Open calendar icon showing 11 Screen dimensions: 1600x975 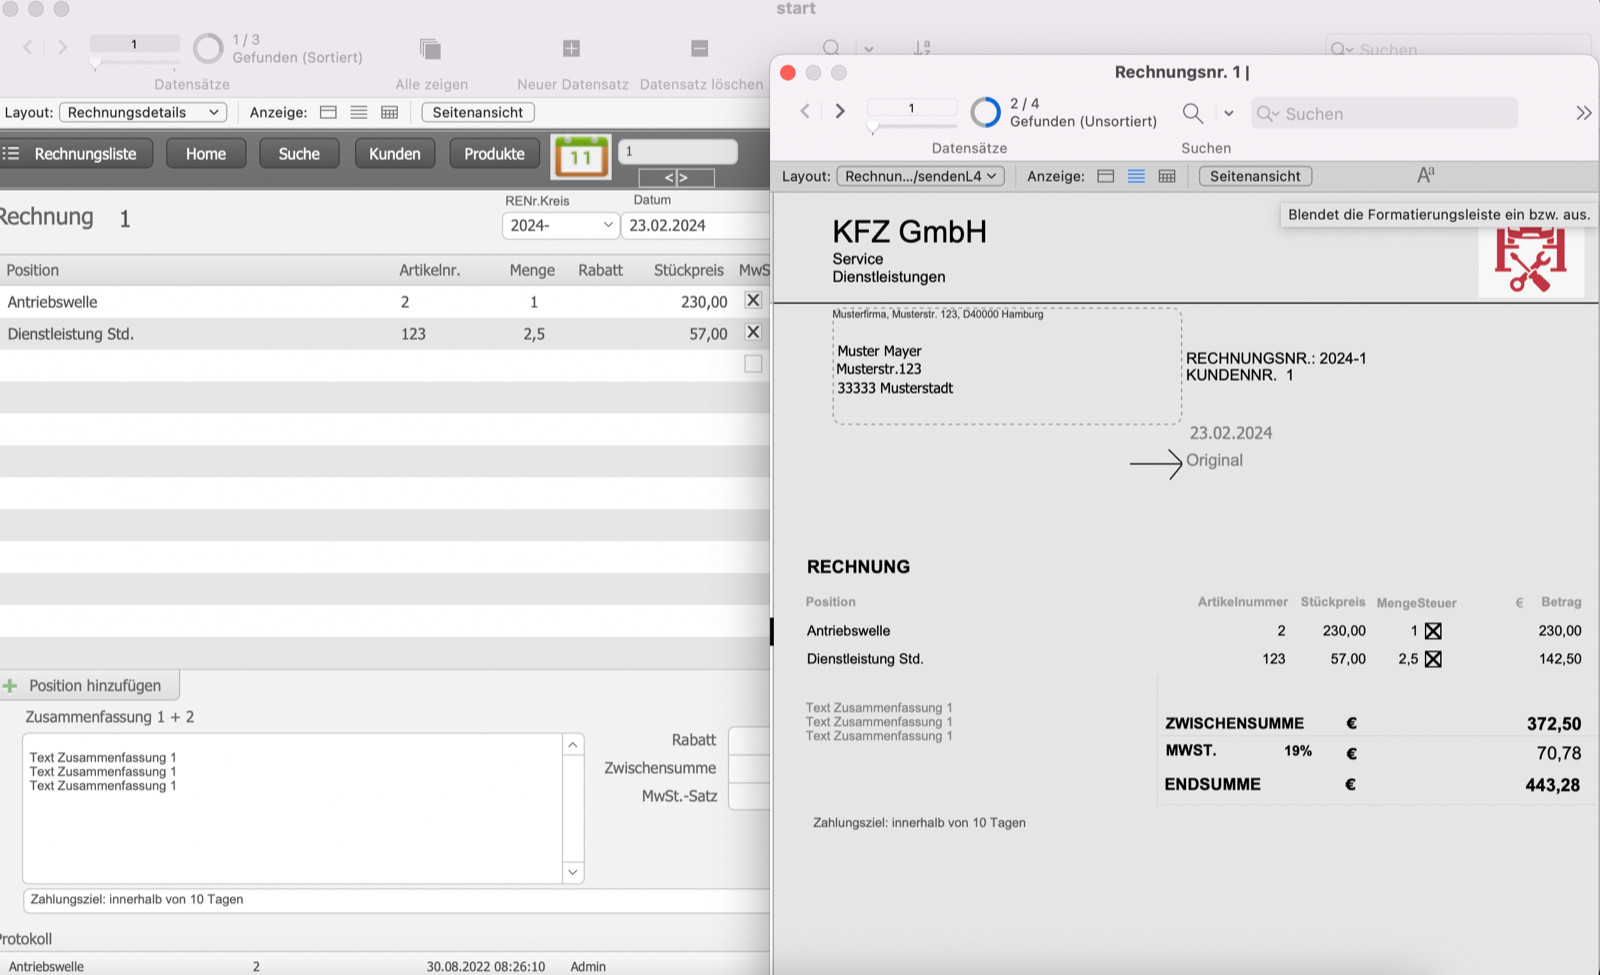(x=581, y=156)
